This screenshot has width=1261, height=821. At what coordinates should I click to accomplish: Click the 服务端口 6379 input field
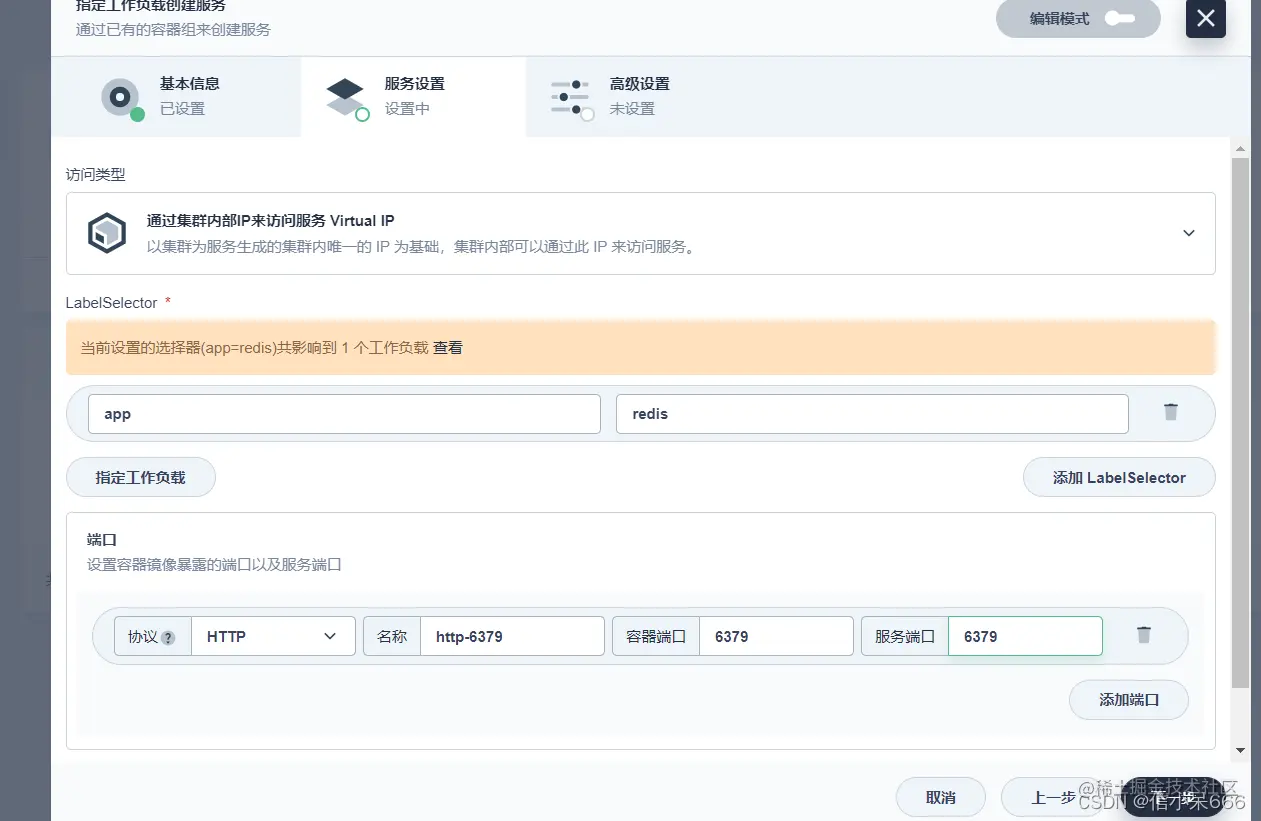pos(1025,636)
